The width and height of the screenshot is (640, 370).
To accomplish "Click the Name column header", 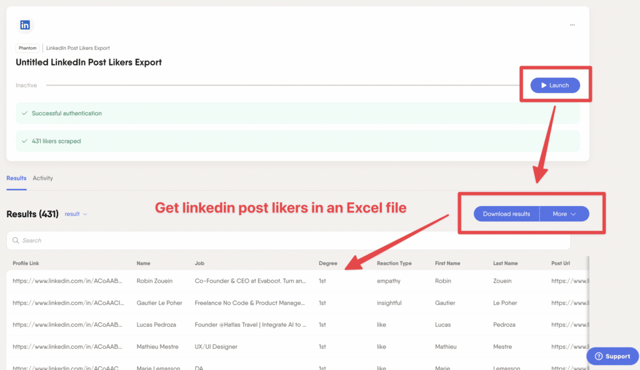I will [143, 264].
